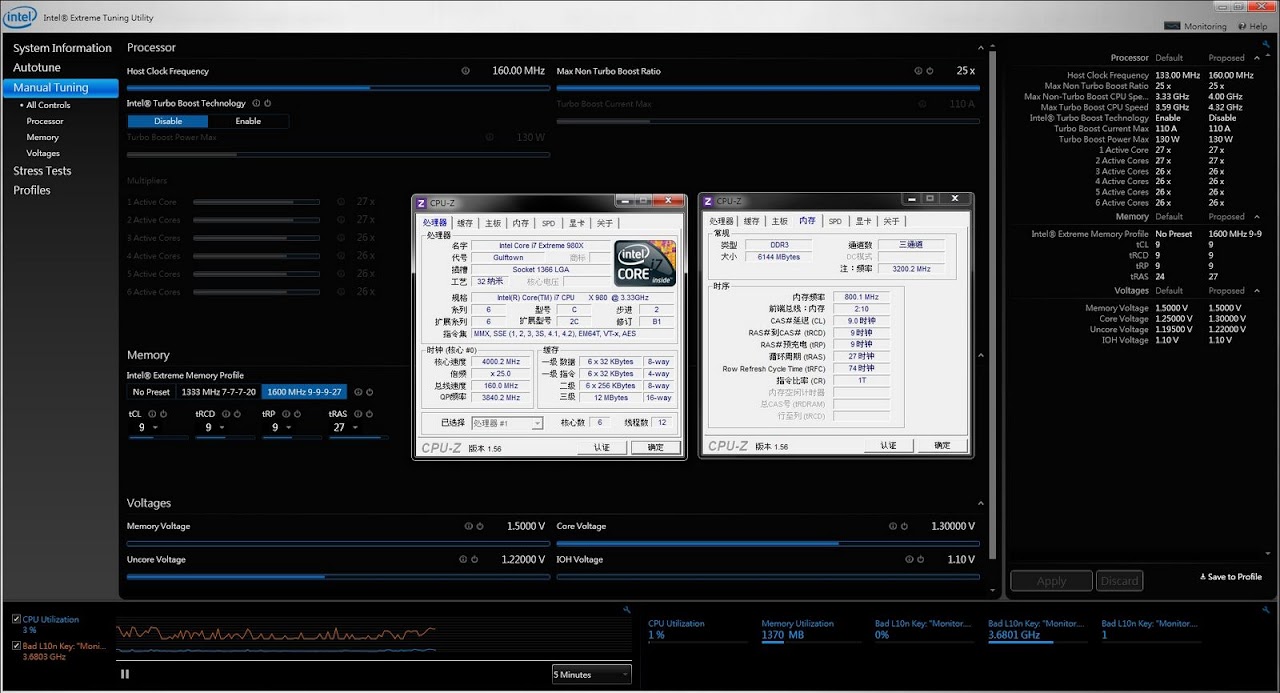Open the tRP value dropdown
The width and height of the screenshot is (1280, 693).
[290, 428]
